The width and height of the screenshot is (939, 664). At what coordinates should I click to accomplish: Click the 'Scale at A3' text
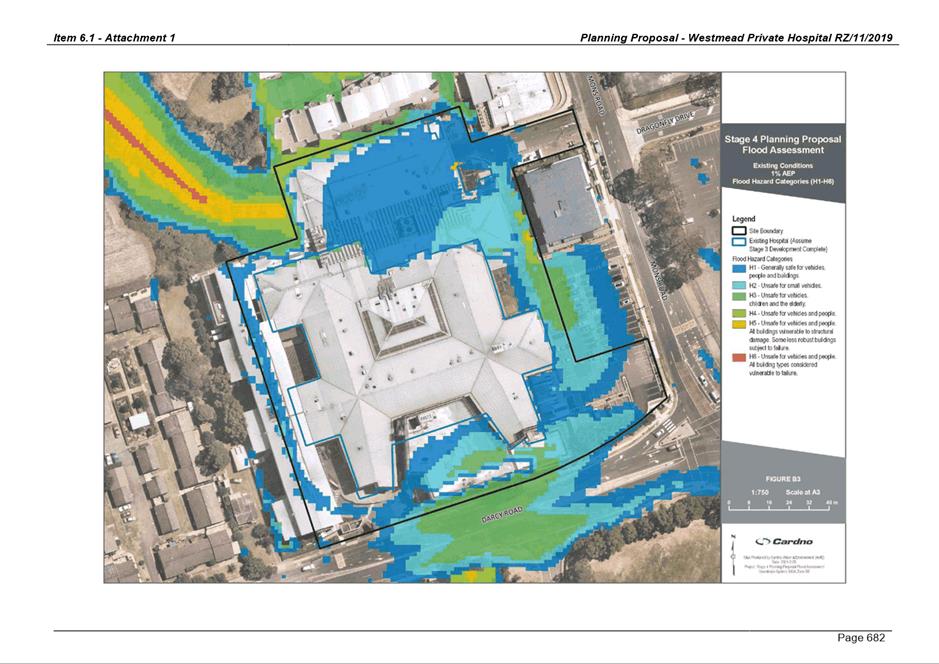pos(803,492)
